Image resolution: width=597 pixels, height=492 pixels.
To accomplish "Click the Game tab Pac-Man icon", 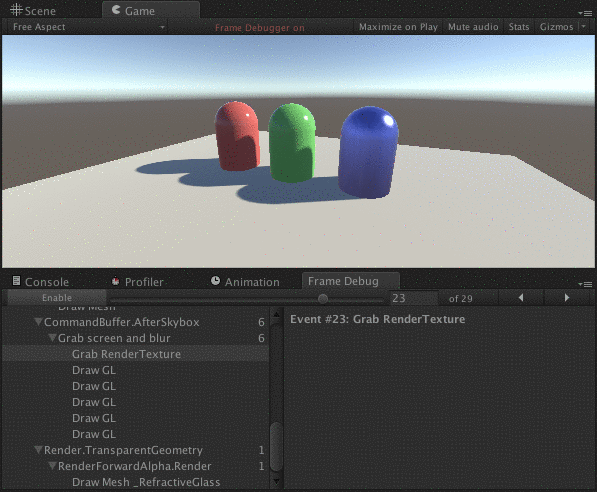I will (x=116, y=10).
